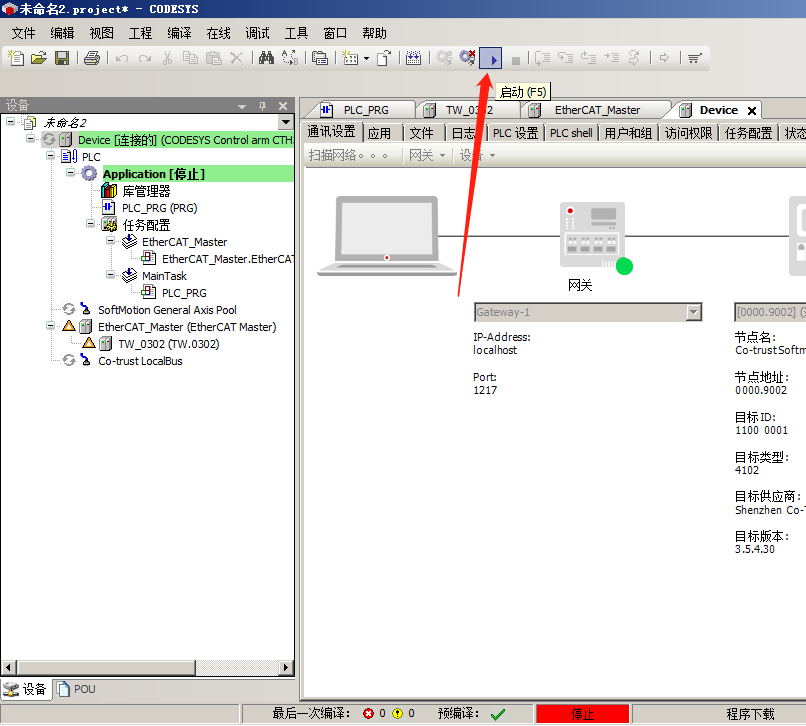Viewport: 806px width, 726px height.
Task: Click the Step Out debug icon
Action: pyautogui.click(x=589, y=58)
